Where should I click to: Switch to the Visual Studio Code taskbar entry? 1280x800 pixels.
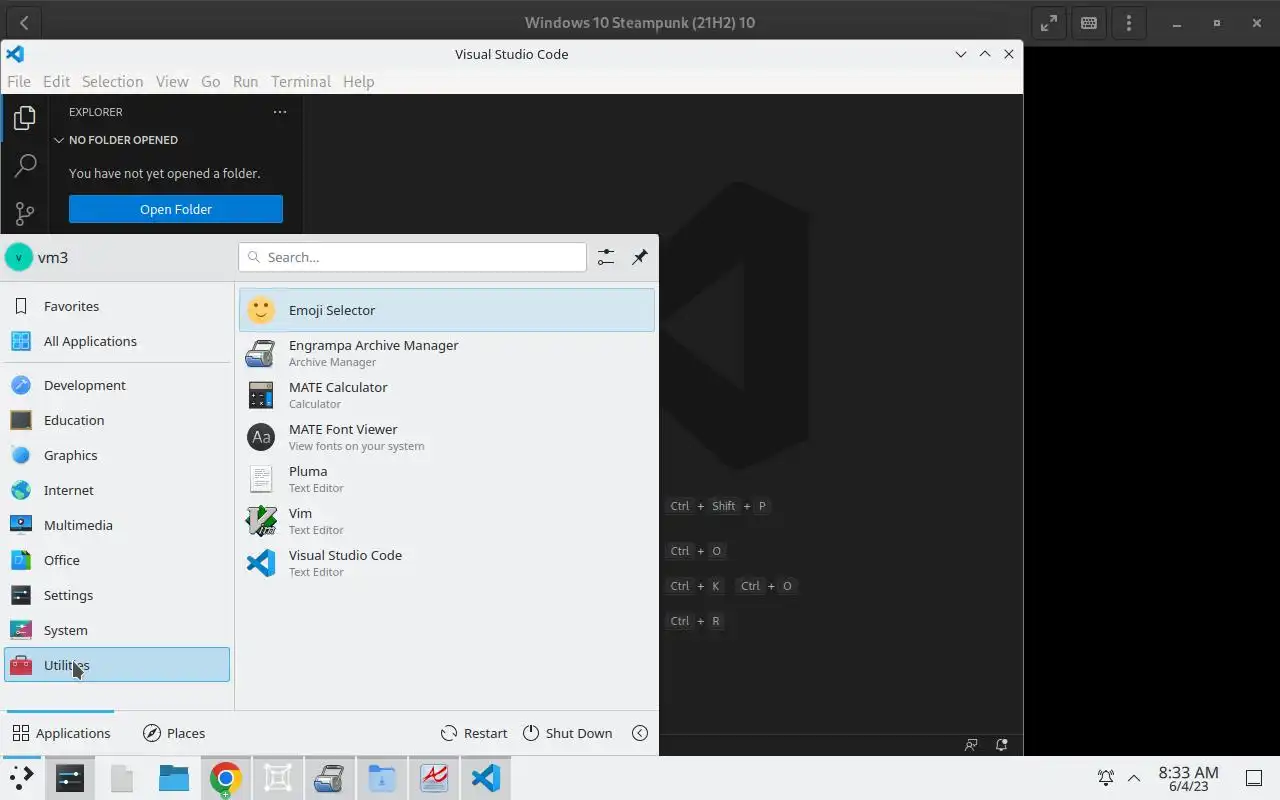coord(486,778)
